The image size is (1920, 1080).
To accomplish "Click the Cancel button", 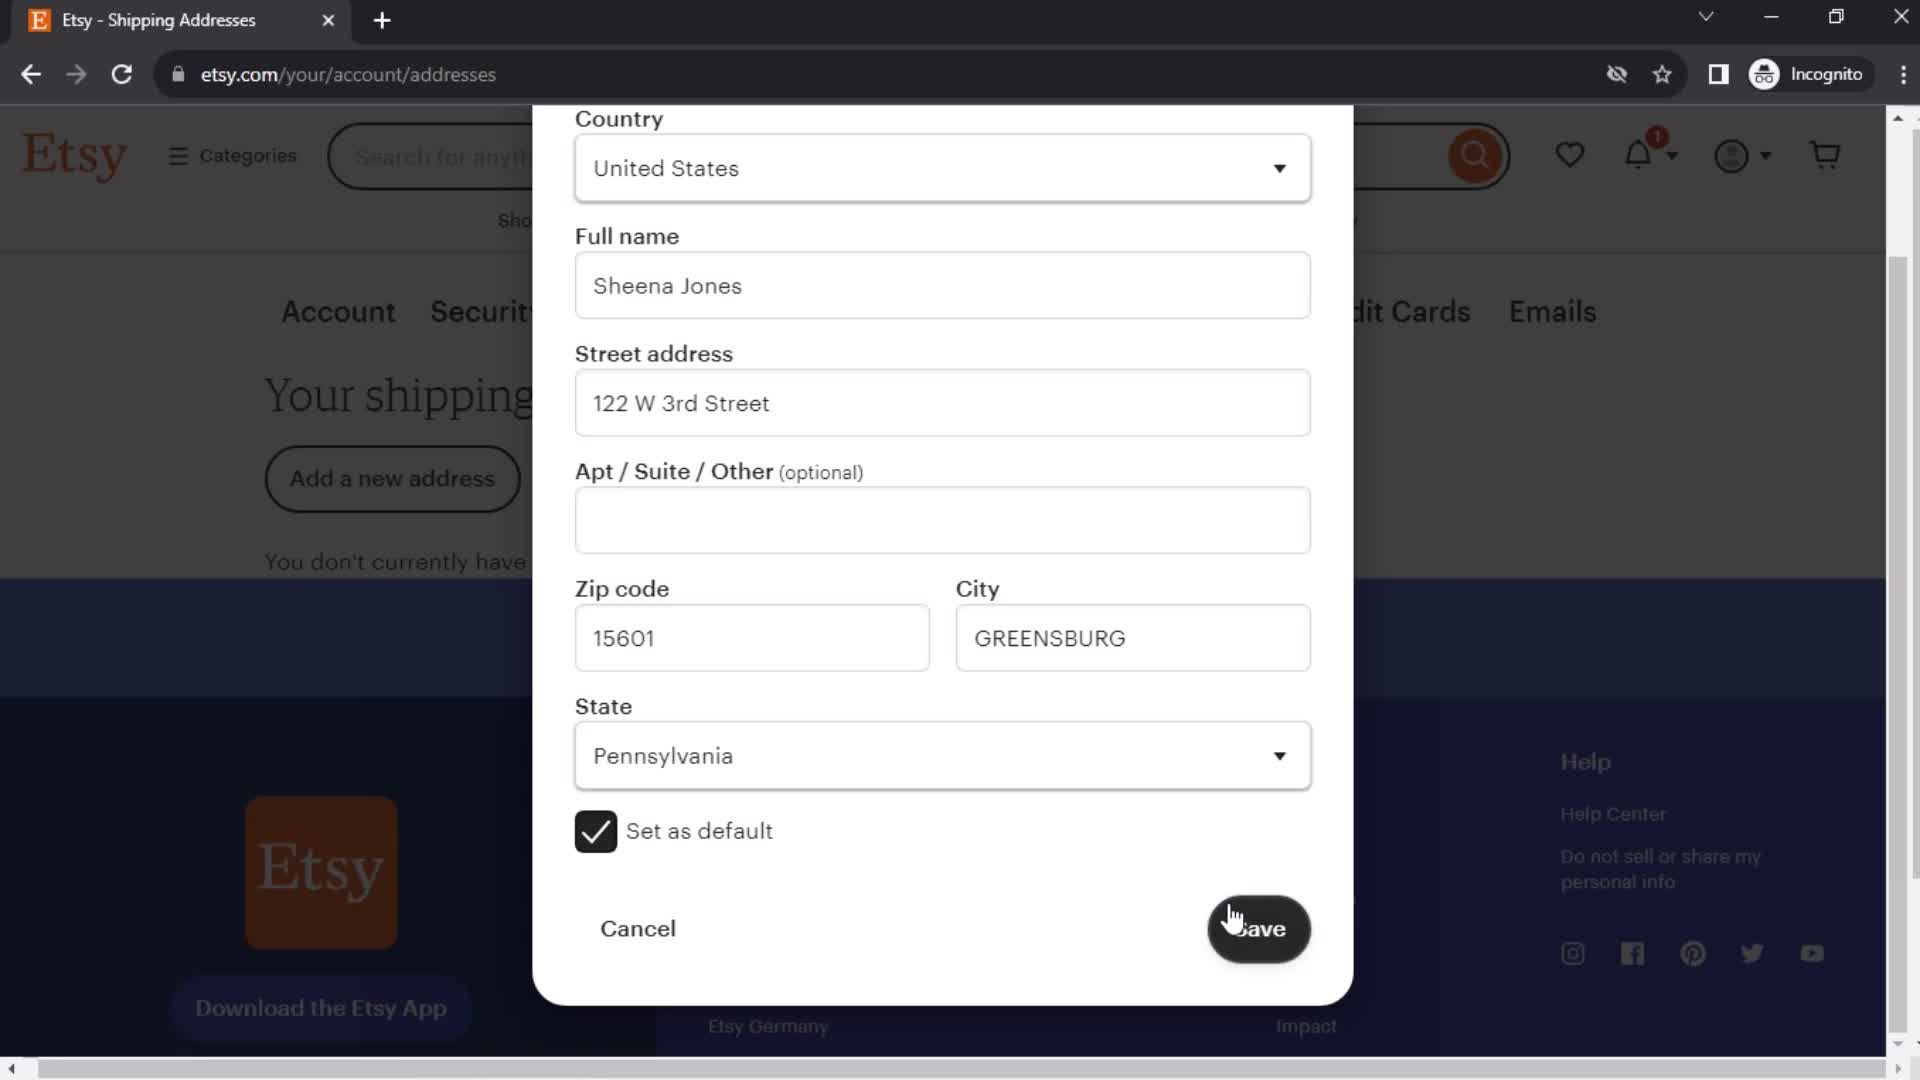I will point(640,928).
